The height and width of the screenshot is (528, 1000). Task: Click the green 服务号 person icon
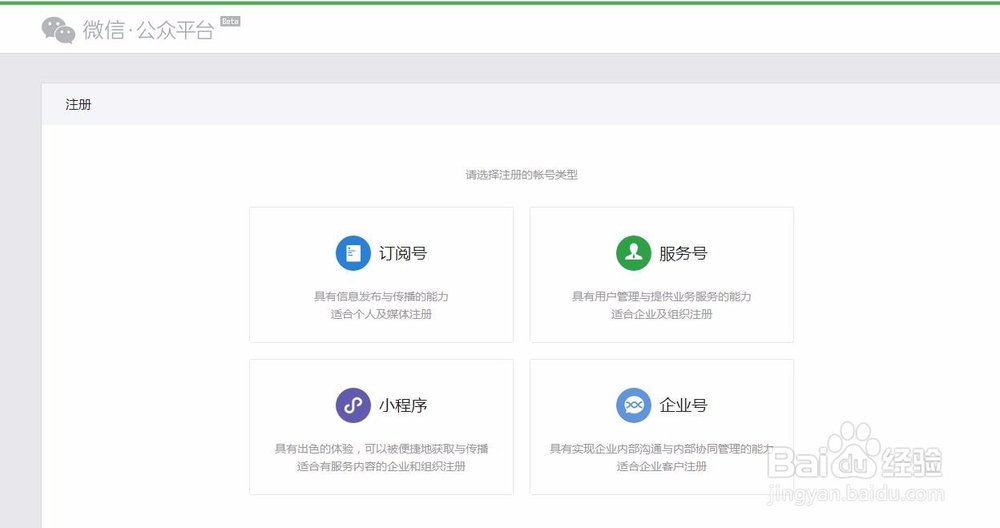point(633,253)
